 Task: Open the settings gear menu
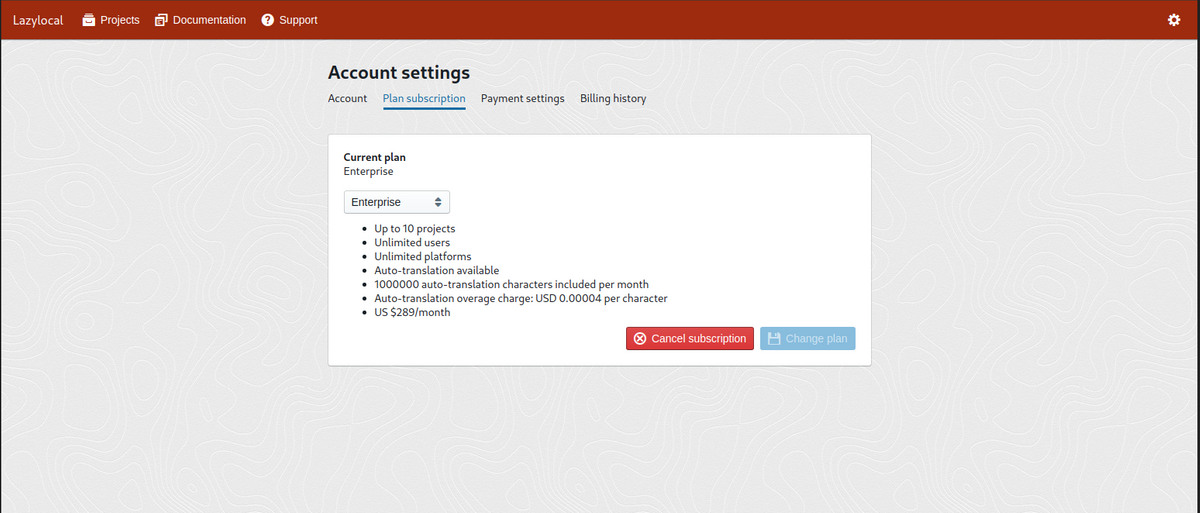(1174, 20)
